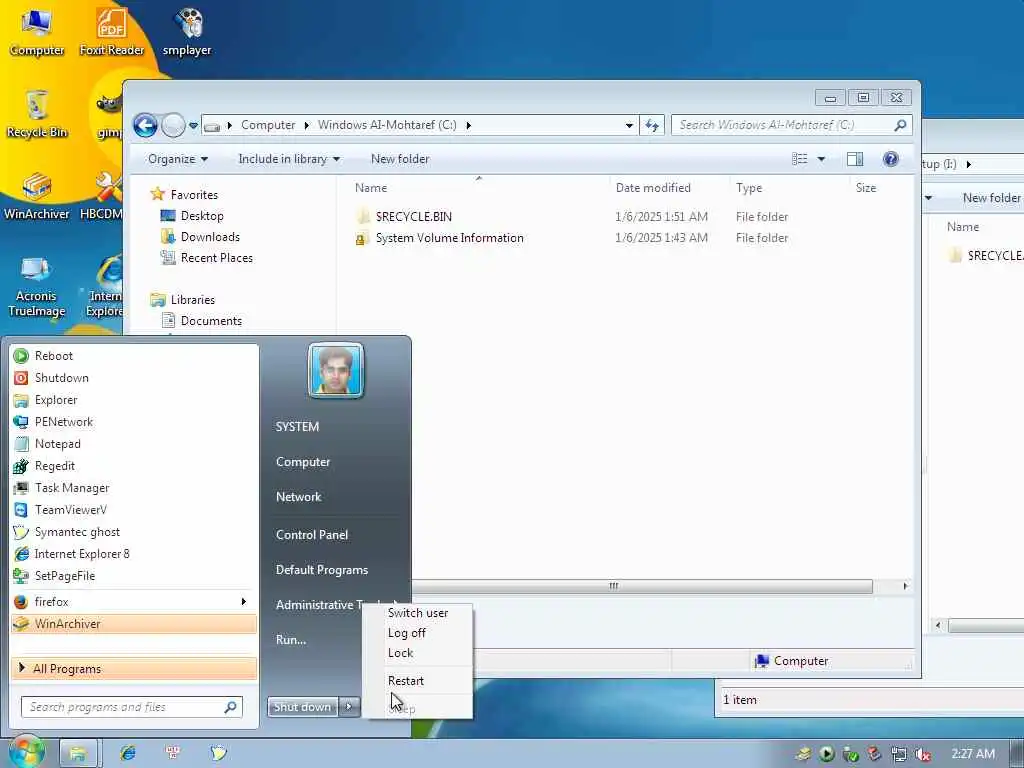Select the $RECYCLE.BIN folder
The image size is (1024, 768).
413,217
